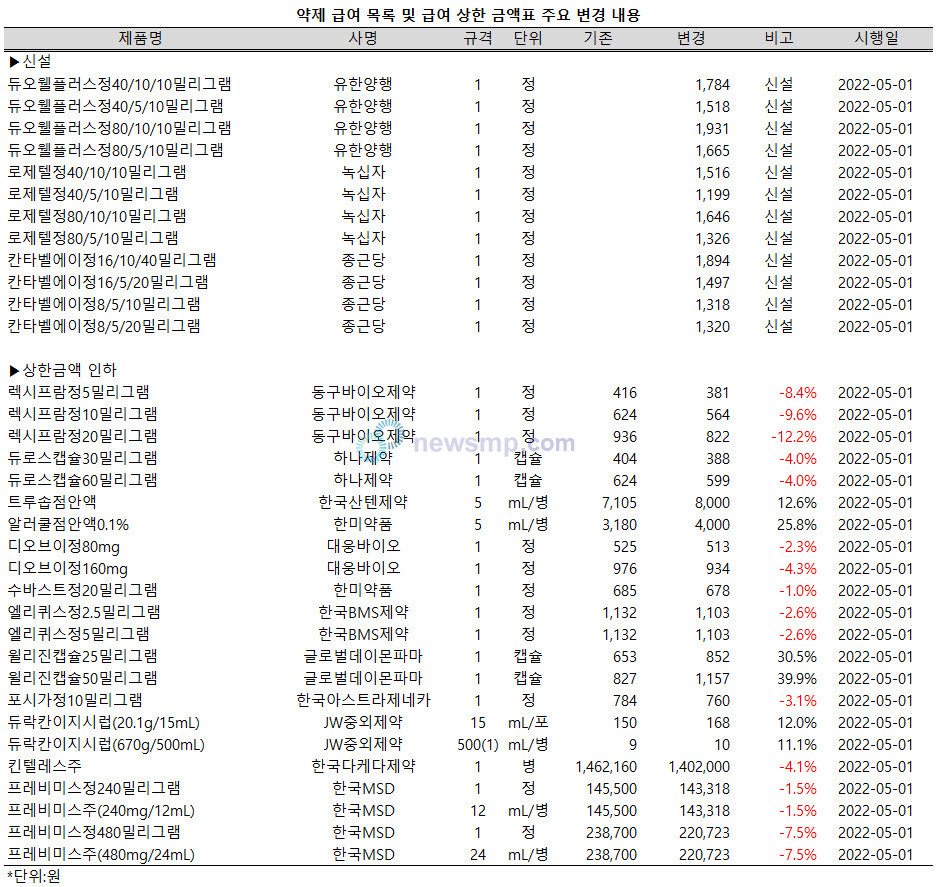Image resolution: width=936 pixels, height=887 pixels.
Task: Click product 디오브이정160mg
Action: [x=67, y=568]
